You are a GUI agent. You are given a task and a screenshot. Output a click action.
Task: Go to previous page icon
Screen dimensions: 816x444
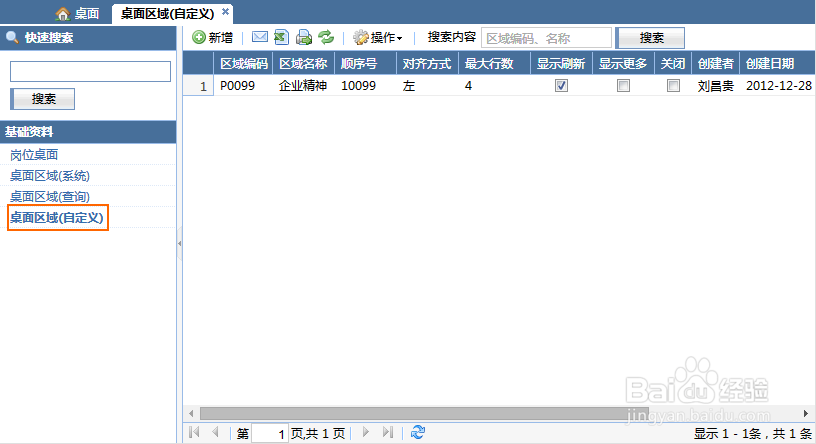click(215, 432)
